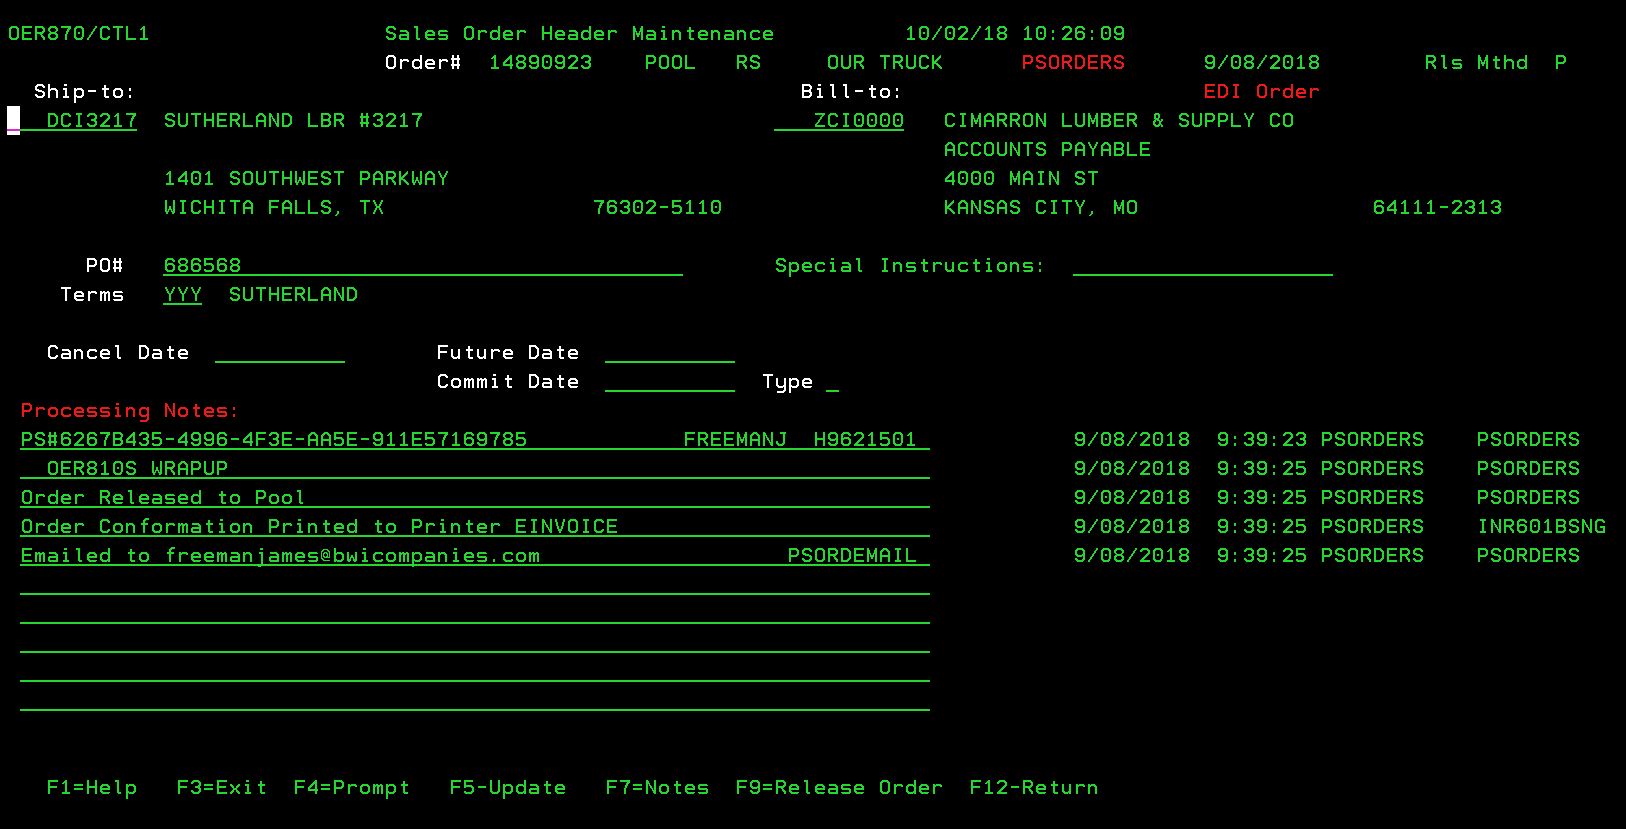This screenshot has height=829, width=1626.
Task: Click the OER810S WRAPUP processing note line
Action: [474, 469]
